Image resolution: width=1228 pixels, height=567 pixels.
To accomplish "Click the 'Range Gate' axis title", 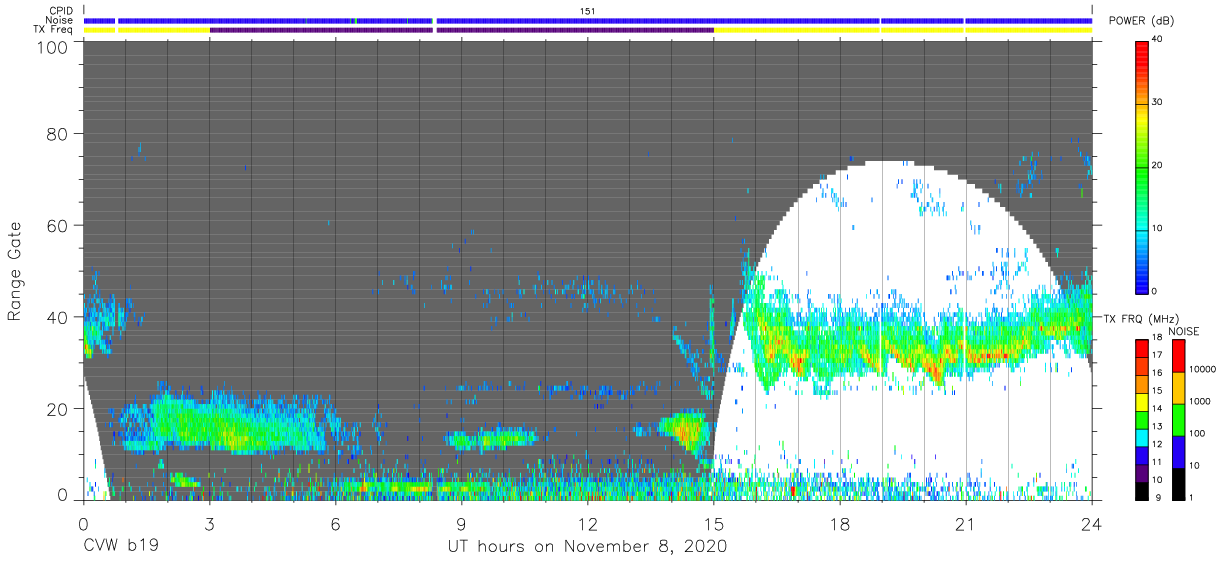I will (15, 271).
